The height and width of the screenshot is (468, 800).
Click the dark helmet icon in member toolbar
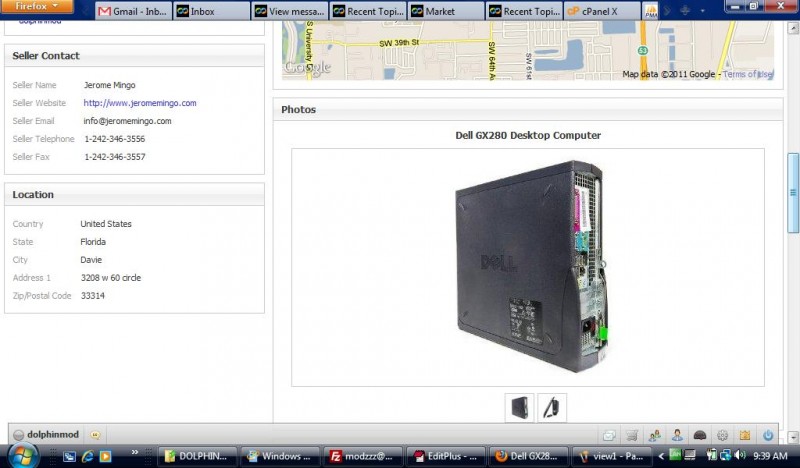pyautogui.click(x=700, y=435)
